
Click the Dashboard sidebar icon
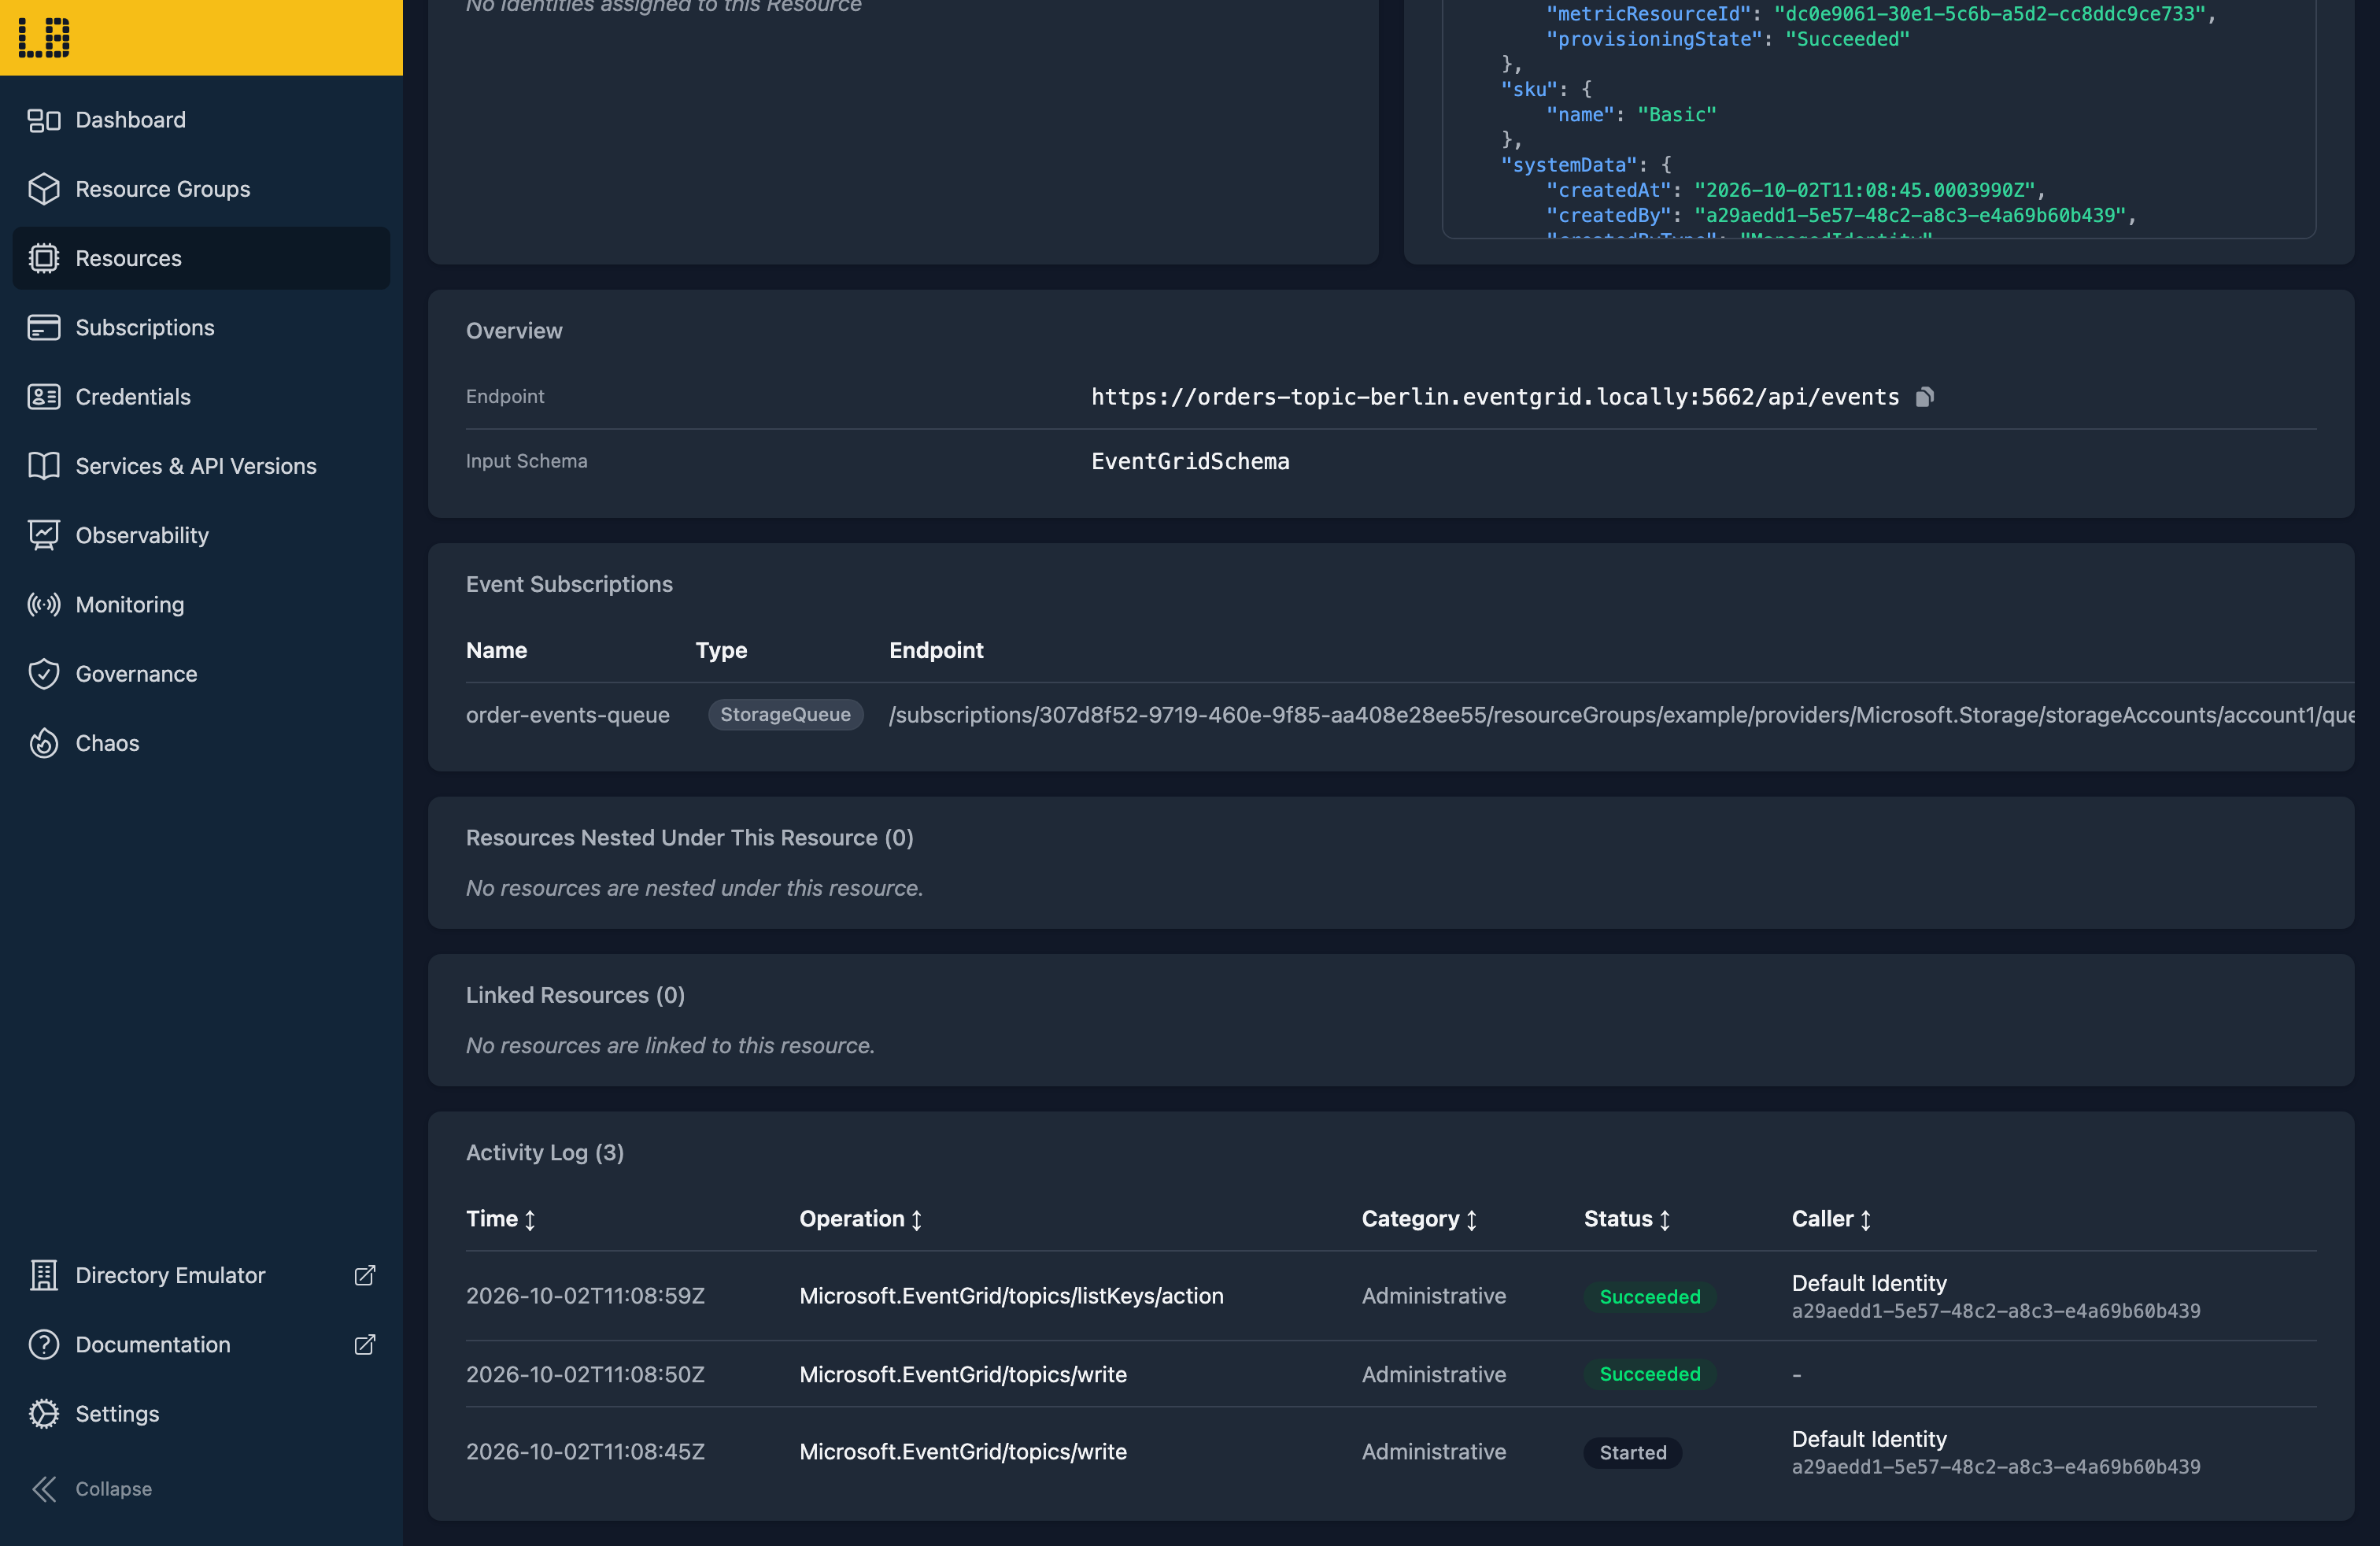[x=44, y=120]
